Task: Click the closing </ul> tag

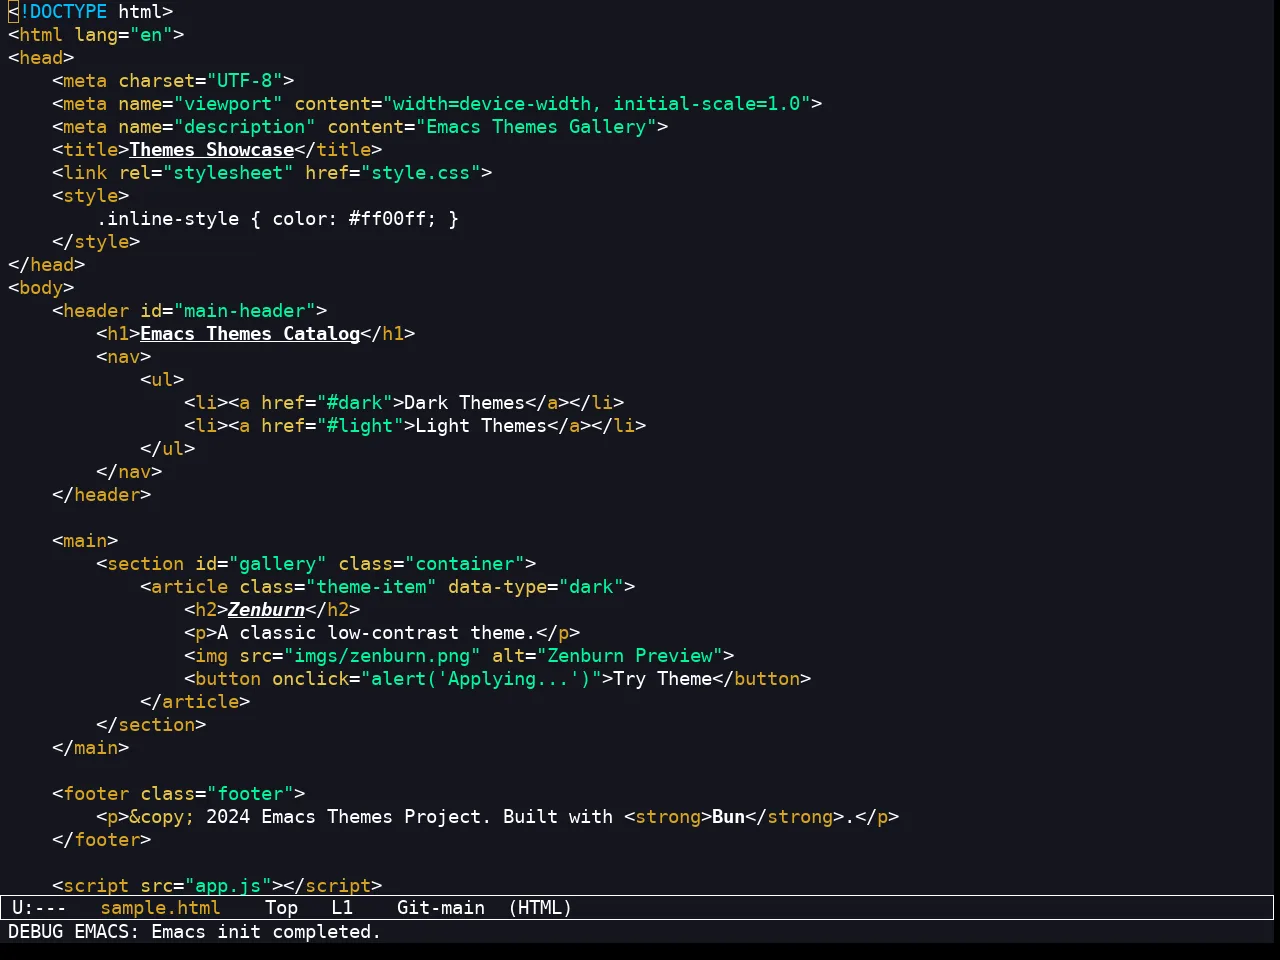Action: click(167, 449)
